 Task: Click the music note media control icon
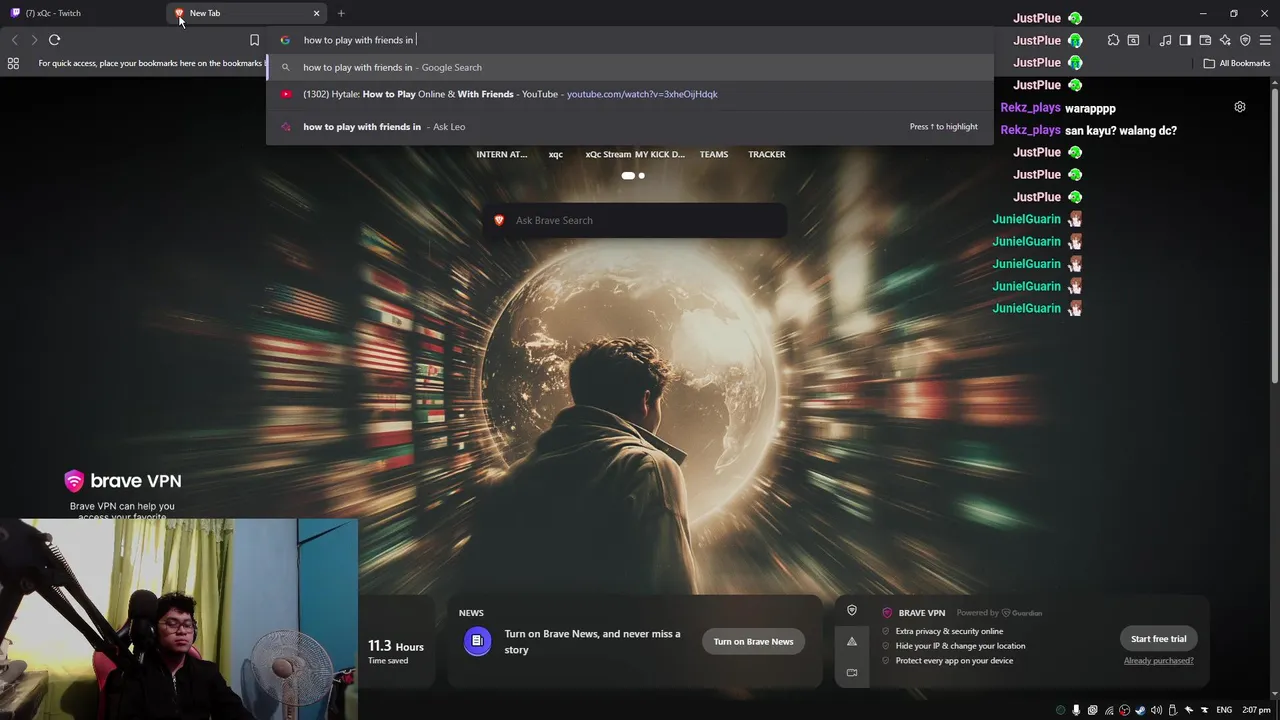pyautogui.click(x=1165, y=40)
